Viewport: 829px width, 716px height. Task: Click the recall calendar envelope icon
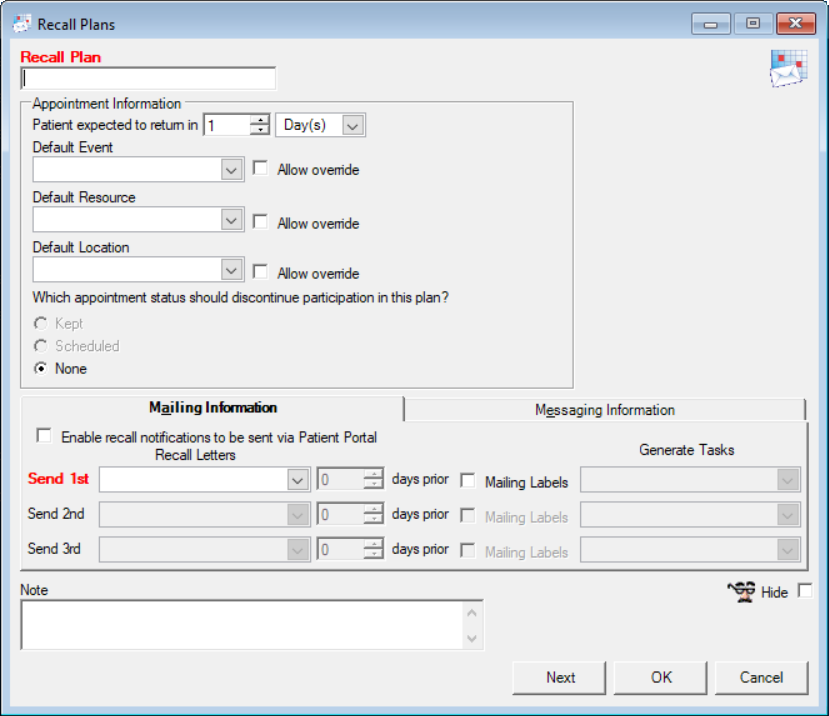[x=788, y=68]
